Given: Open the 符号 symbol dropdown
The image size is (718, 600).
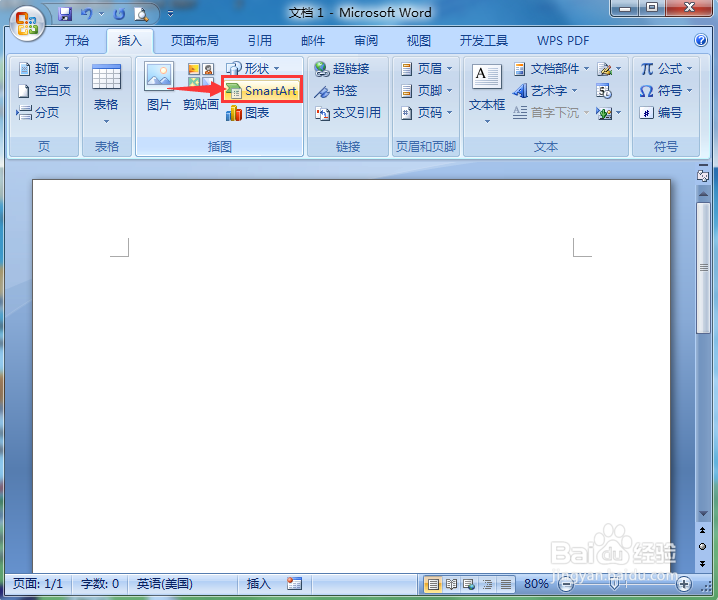Looking at the screenshot, I should pyautogui.click(x=666, y=91).
